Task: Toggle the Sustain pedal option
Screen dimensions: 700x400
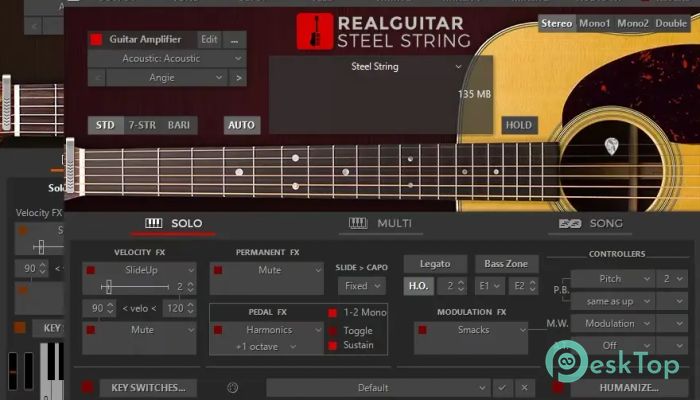Action: pos(333,345)
